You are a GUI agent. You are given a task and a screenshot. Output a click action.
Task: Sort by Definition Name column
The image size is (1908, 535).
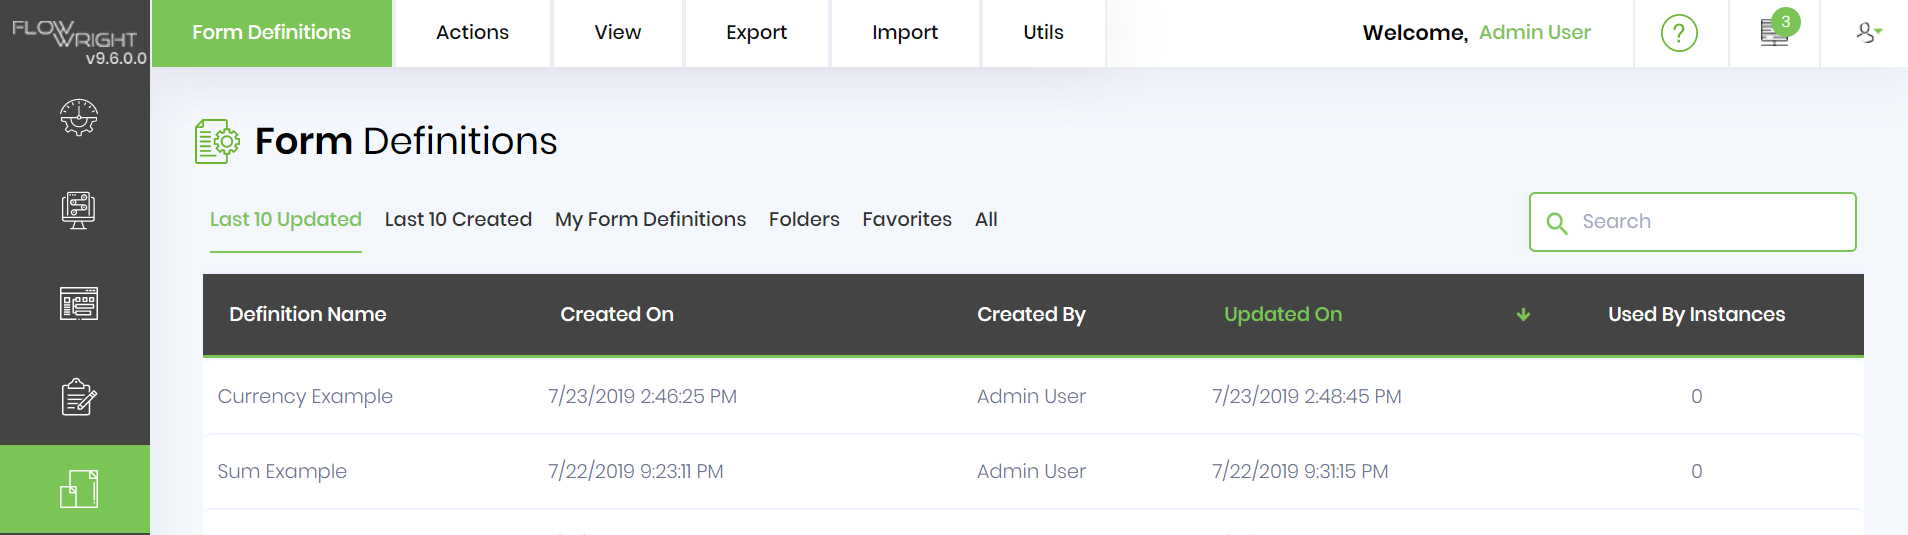pyautogui.click(x=307, y=315)
